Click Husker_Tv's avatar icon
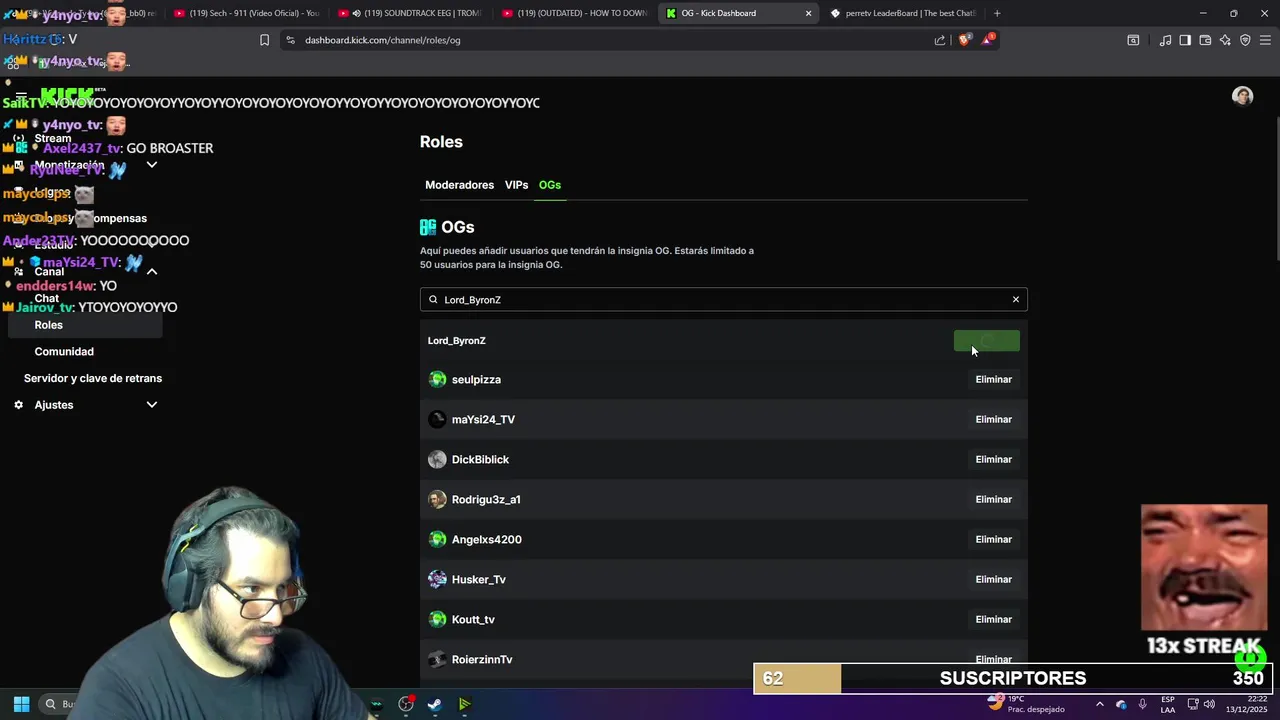This screenshot has width=1280, height=720. (437, 579)
